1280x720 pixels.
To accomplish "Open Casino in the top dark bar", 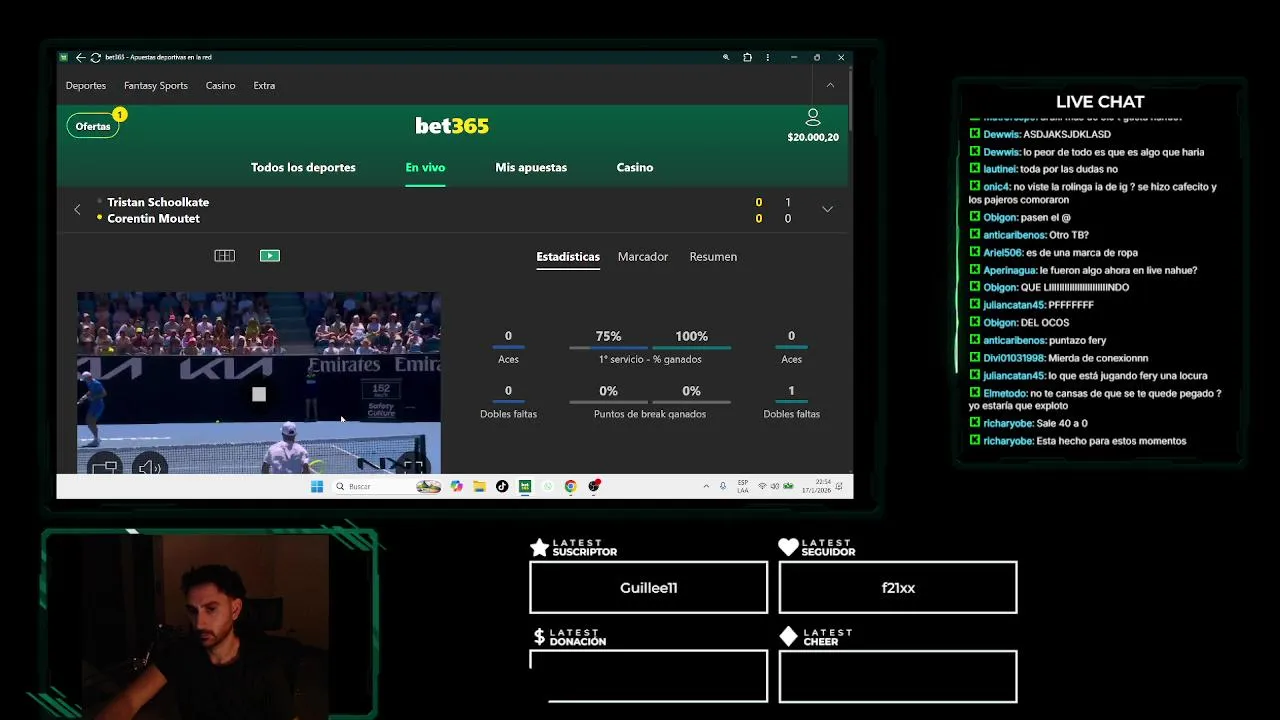I will click(x=221, y=85).
